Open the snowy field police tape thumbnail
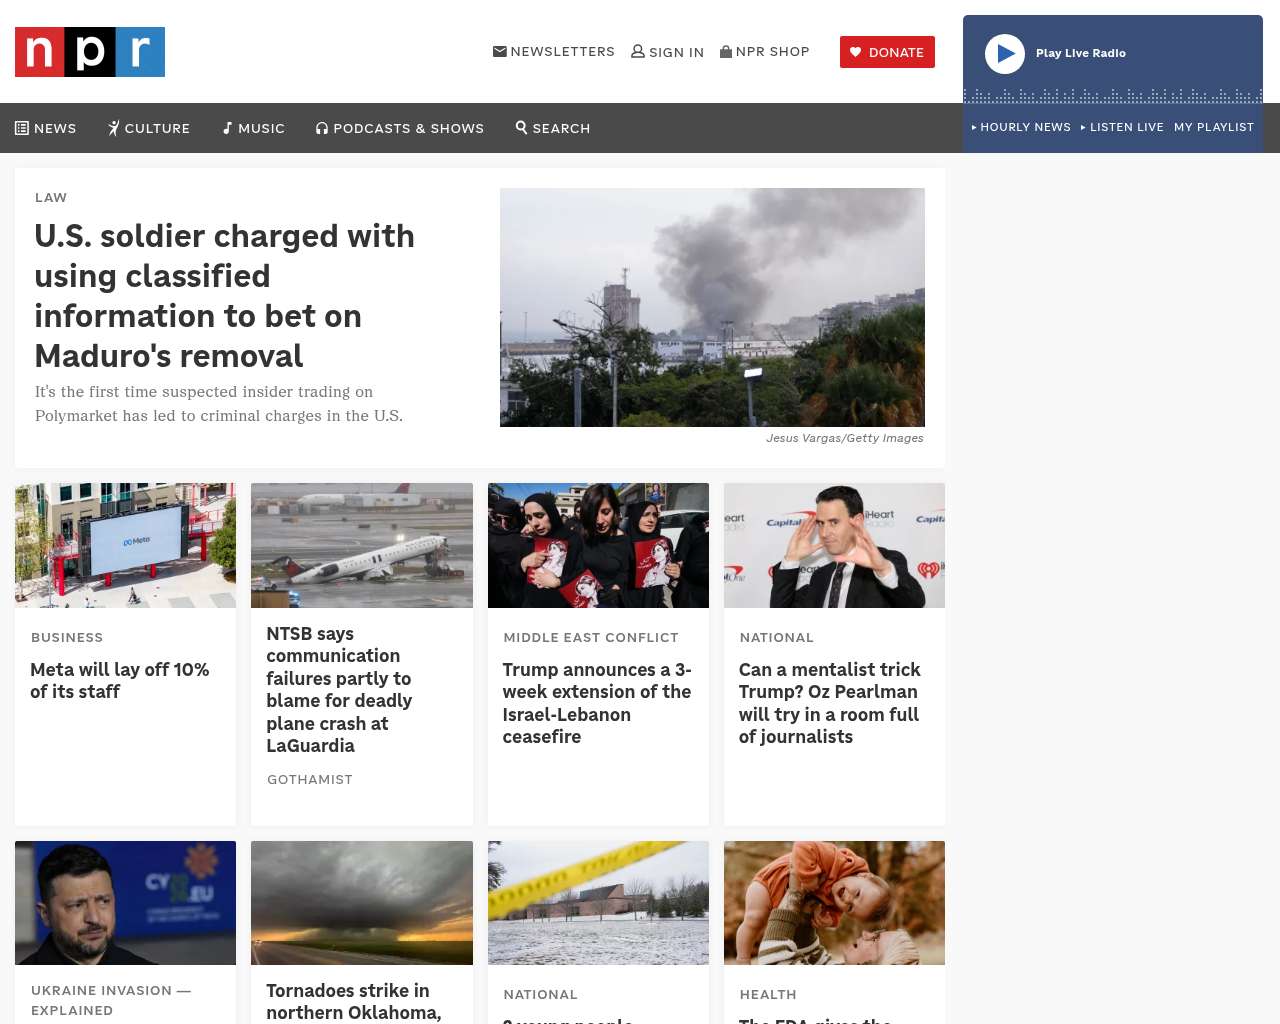The height and width of the screenshot is (1024, 1280). 598,903
